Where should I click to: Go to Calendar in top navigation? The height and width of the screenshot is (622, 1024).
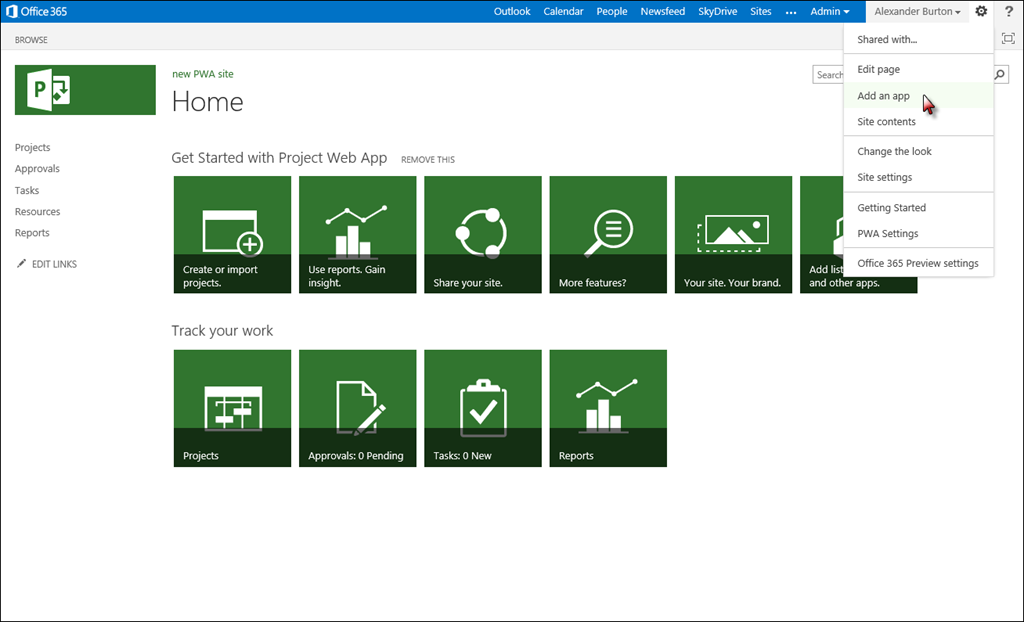pyautogui.click(x=564, y=11)
